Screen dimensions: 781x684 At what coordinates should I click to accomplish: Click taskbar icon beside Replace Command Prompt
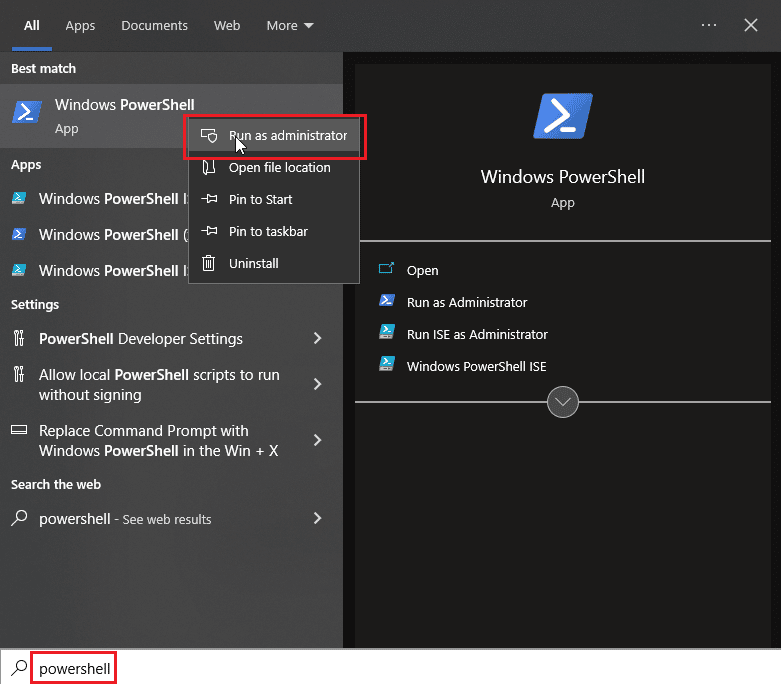tap(19, 429)
